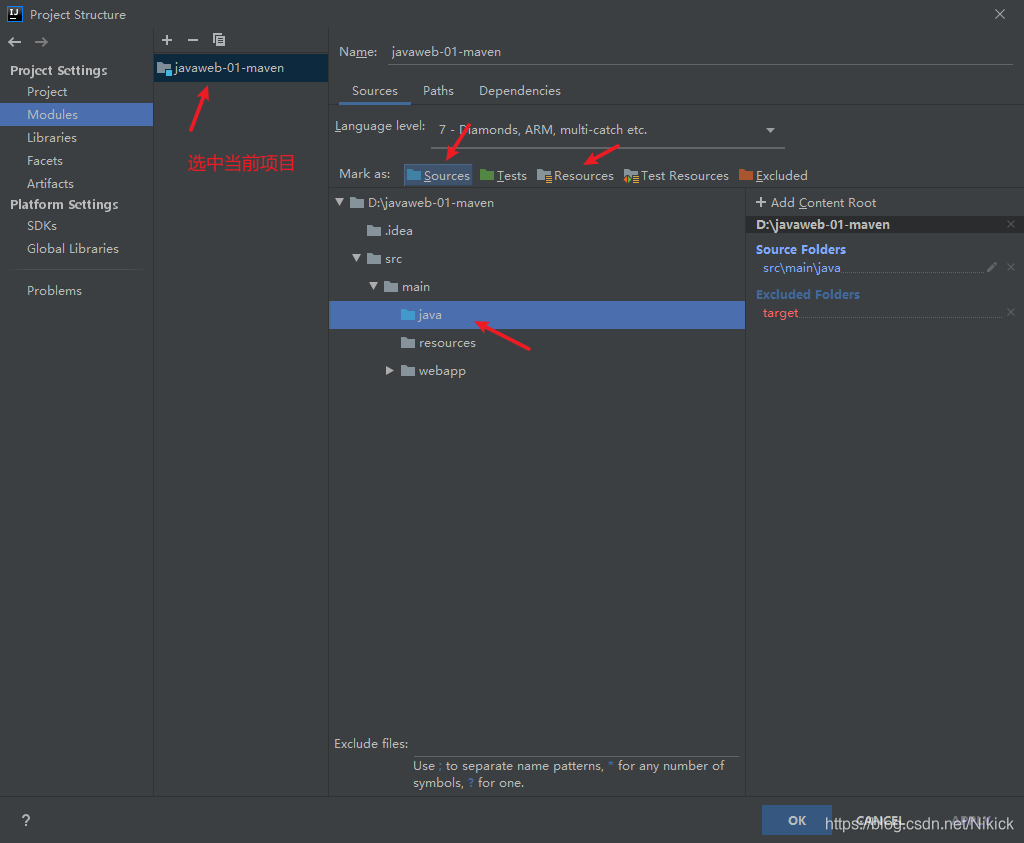Open Facets settings
The image size is (1024, 843).
(x=44, y=161)
